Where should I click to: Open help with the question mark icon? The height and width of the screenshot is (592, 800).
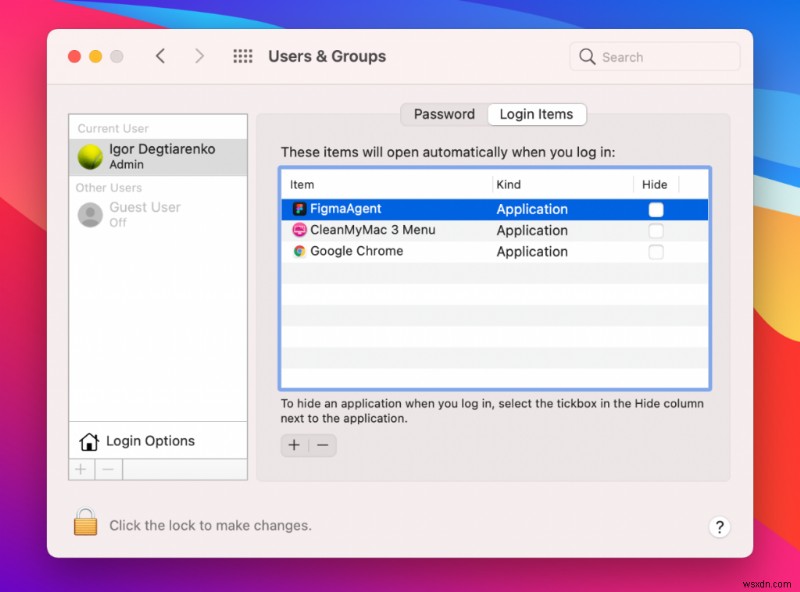(x=720, y=527)
